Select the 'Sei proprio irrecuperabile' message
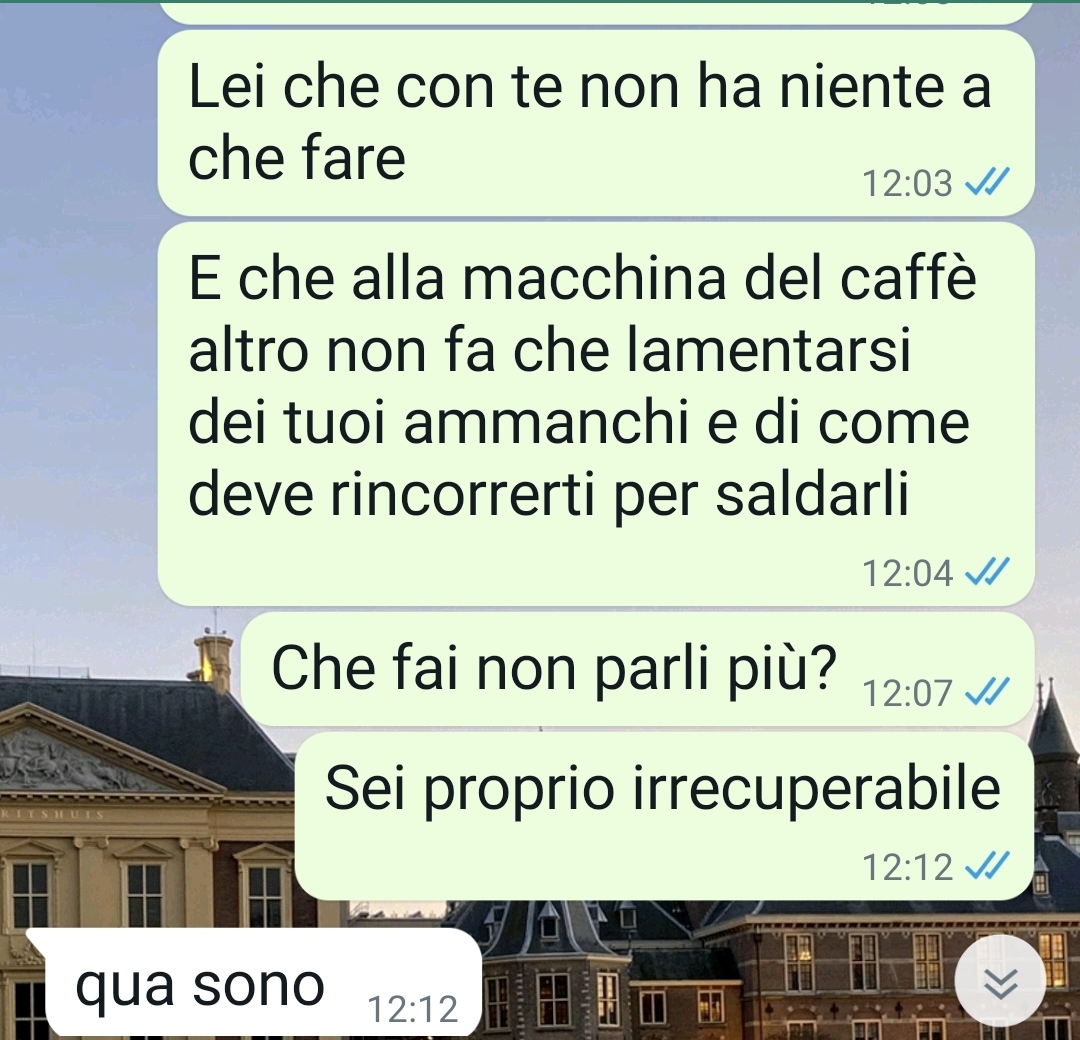 pos(664,816)
